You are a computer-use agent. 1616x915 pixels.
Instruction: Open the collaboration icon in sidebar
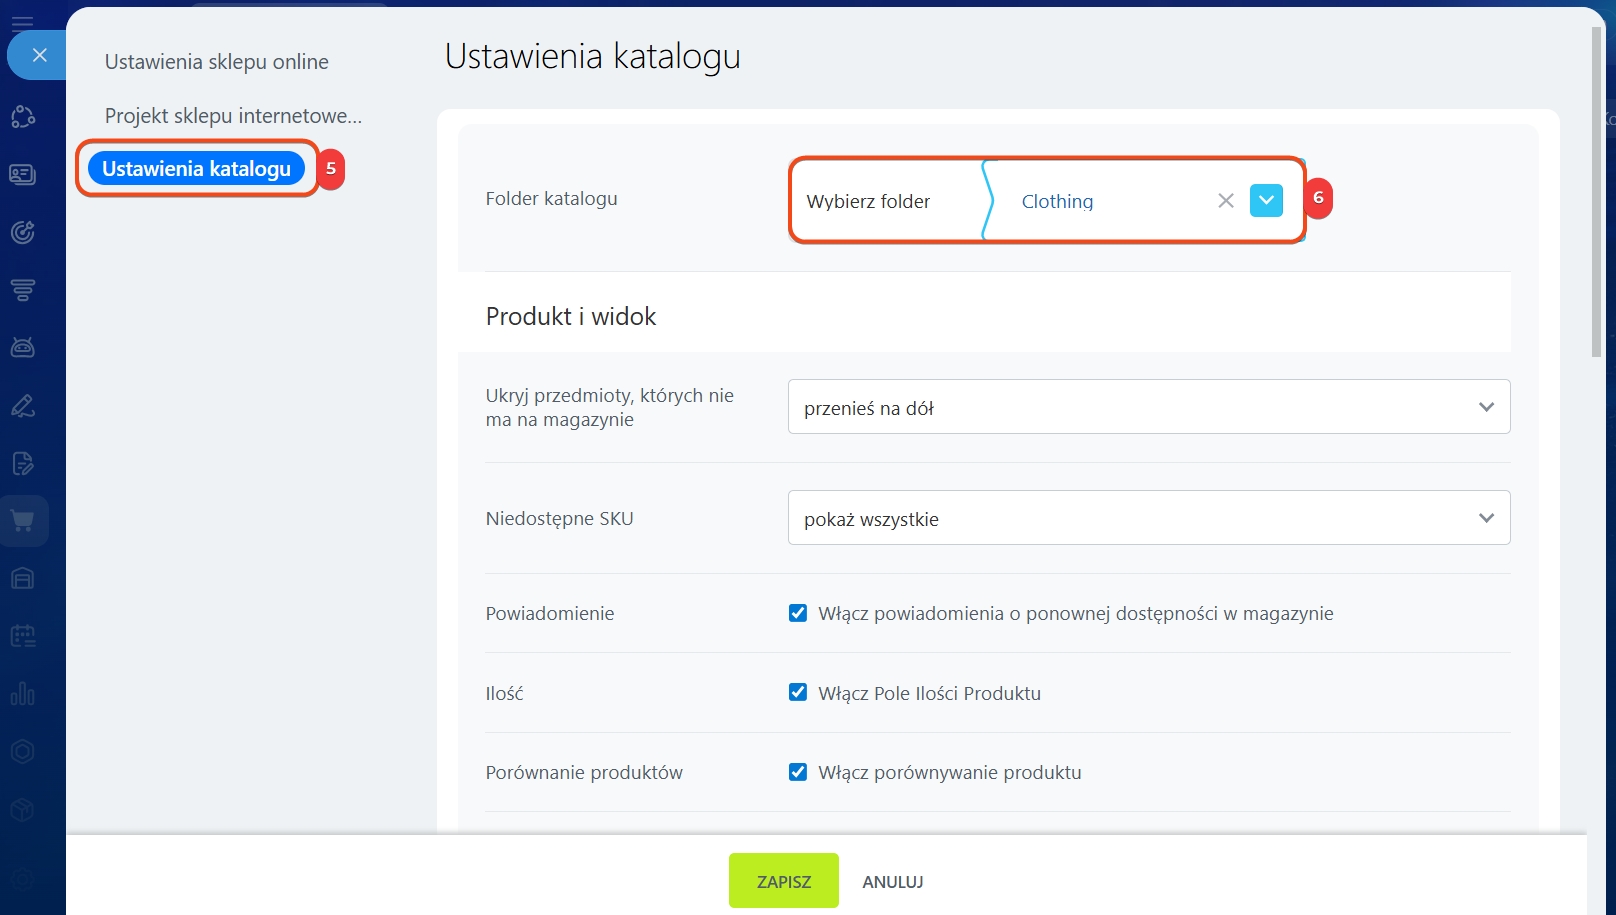point(23,117)
